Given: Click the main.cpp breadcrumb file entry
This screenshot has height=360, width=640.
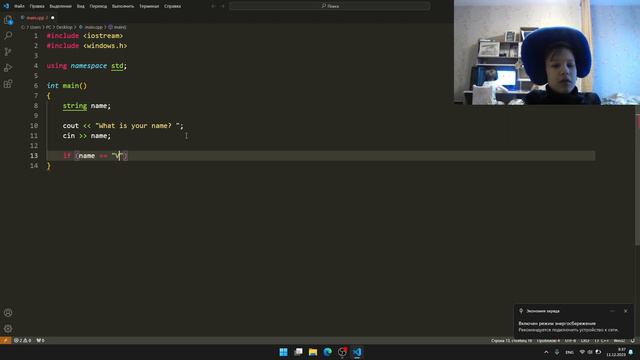Looking at the screenshot, I should click(91, 27).
